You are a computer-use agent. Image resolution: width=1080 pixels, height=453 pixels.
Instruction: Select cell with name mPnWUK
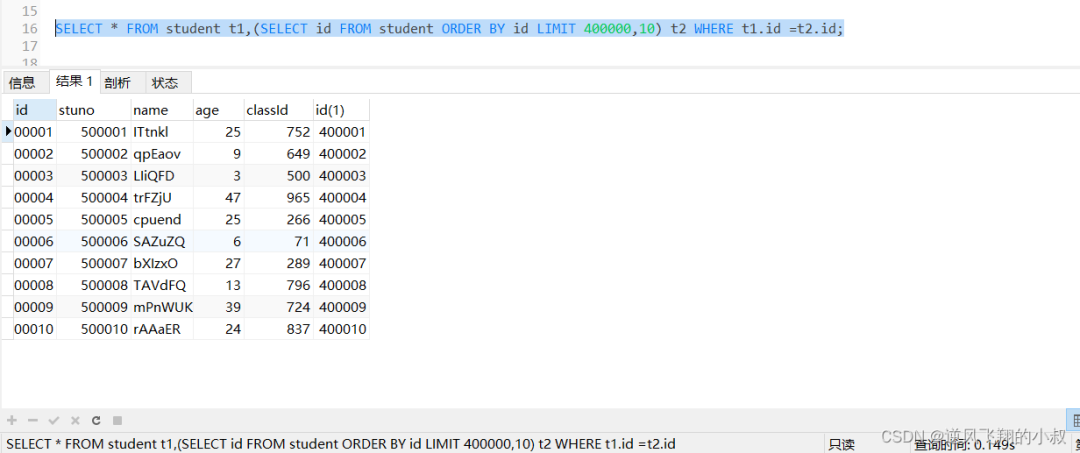[x=162, y=307]
